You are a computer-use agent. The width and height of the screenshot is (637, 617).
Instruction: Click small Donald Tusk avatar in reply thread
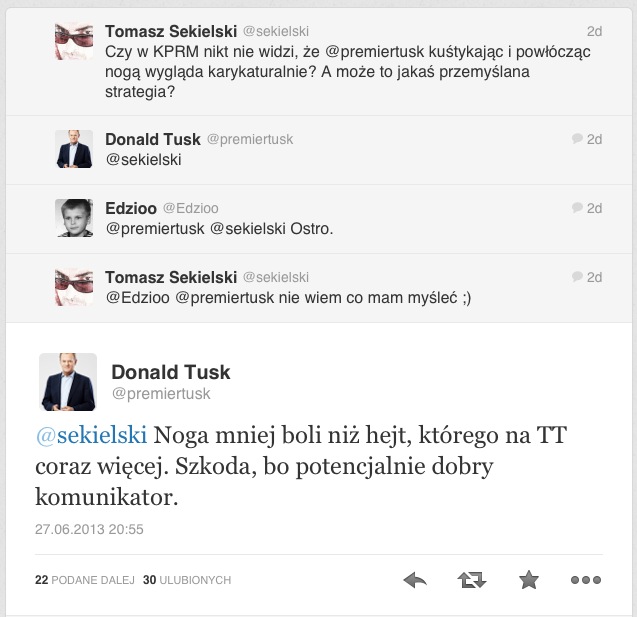tap(74, 149)
